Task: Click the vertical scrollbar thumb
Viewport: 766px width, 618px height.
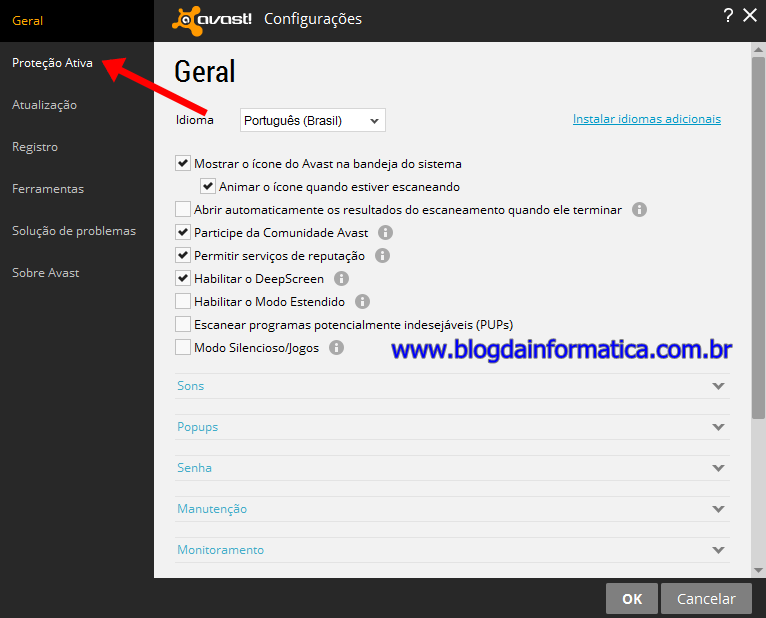Action: (x=758, y=238)
